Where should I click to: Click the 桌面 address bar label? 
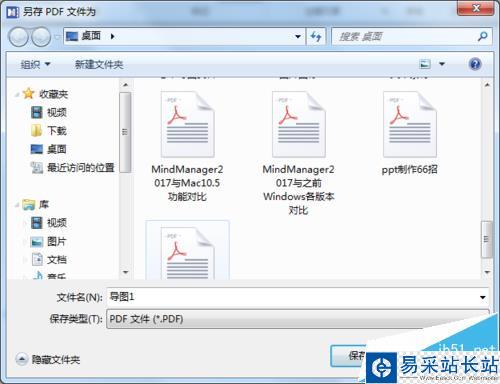pyautogui.click(x=91, y=36)
